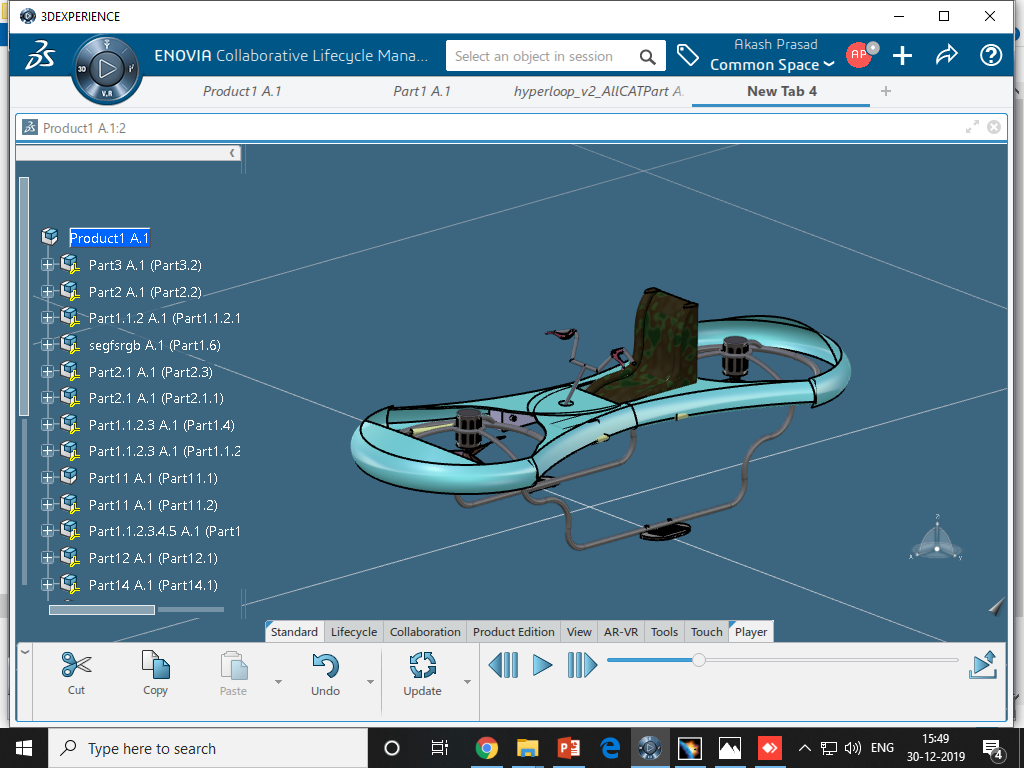
Task: Add a new tab with plus
Action: point(886,91)
